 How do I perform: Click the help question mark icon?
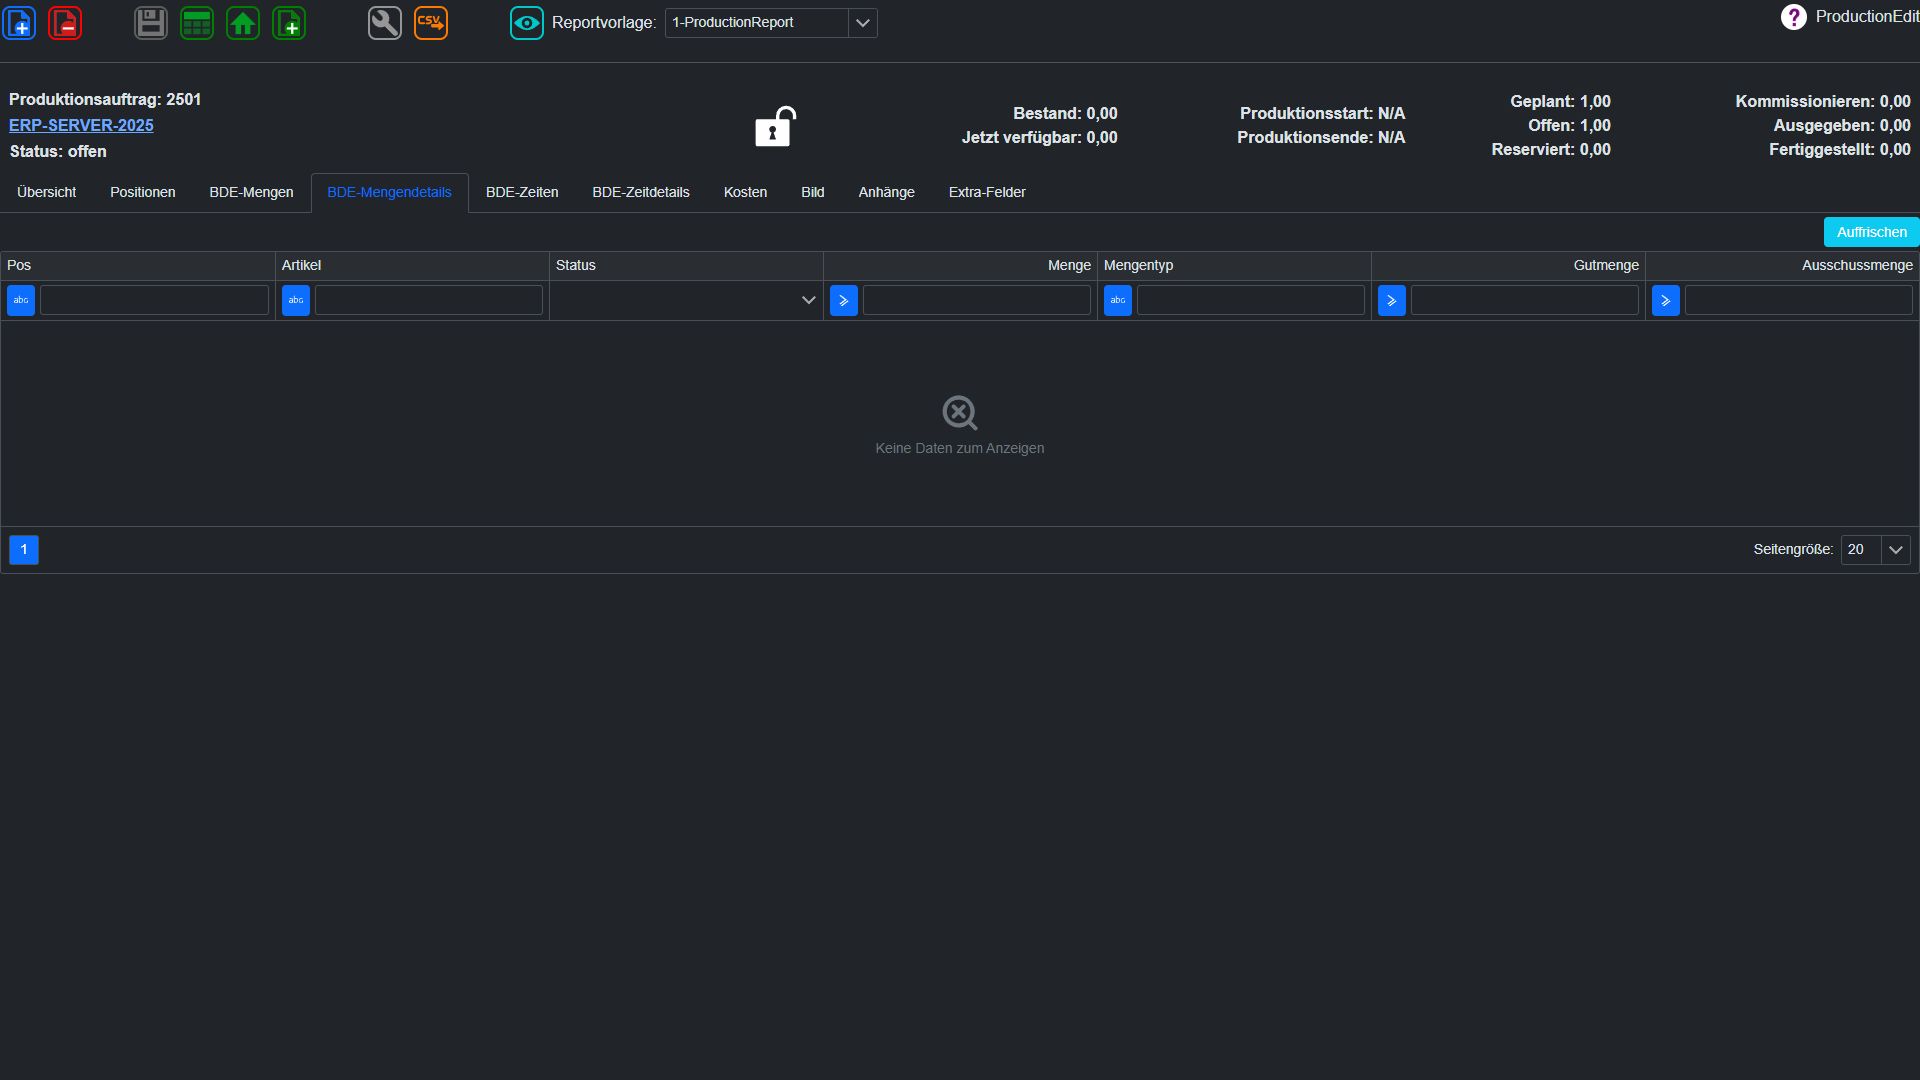1794,17
